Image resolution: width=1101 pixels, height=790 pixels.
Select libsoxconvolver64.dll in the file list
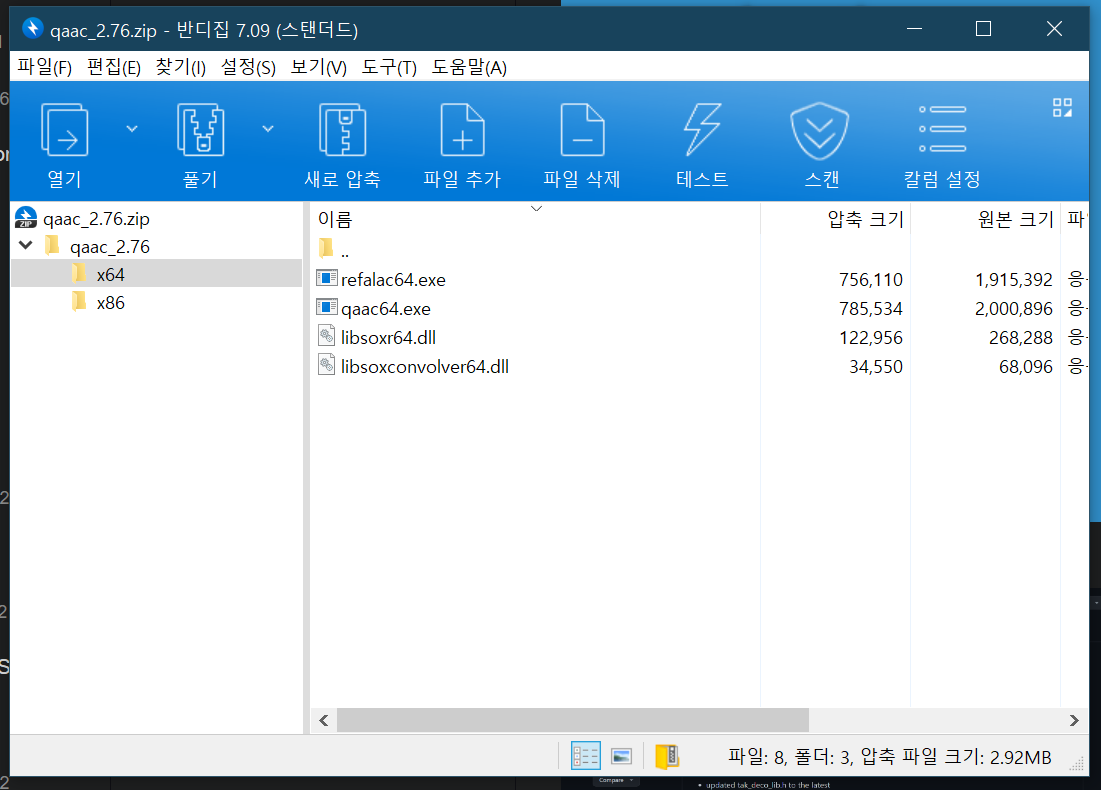coord(425,367)
